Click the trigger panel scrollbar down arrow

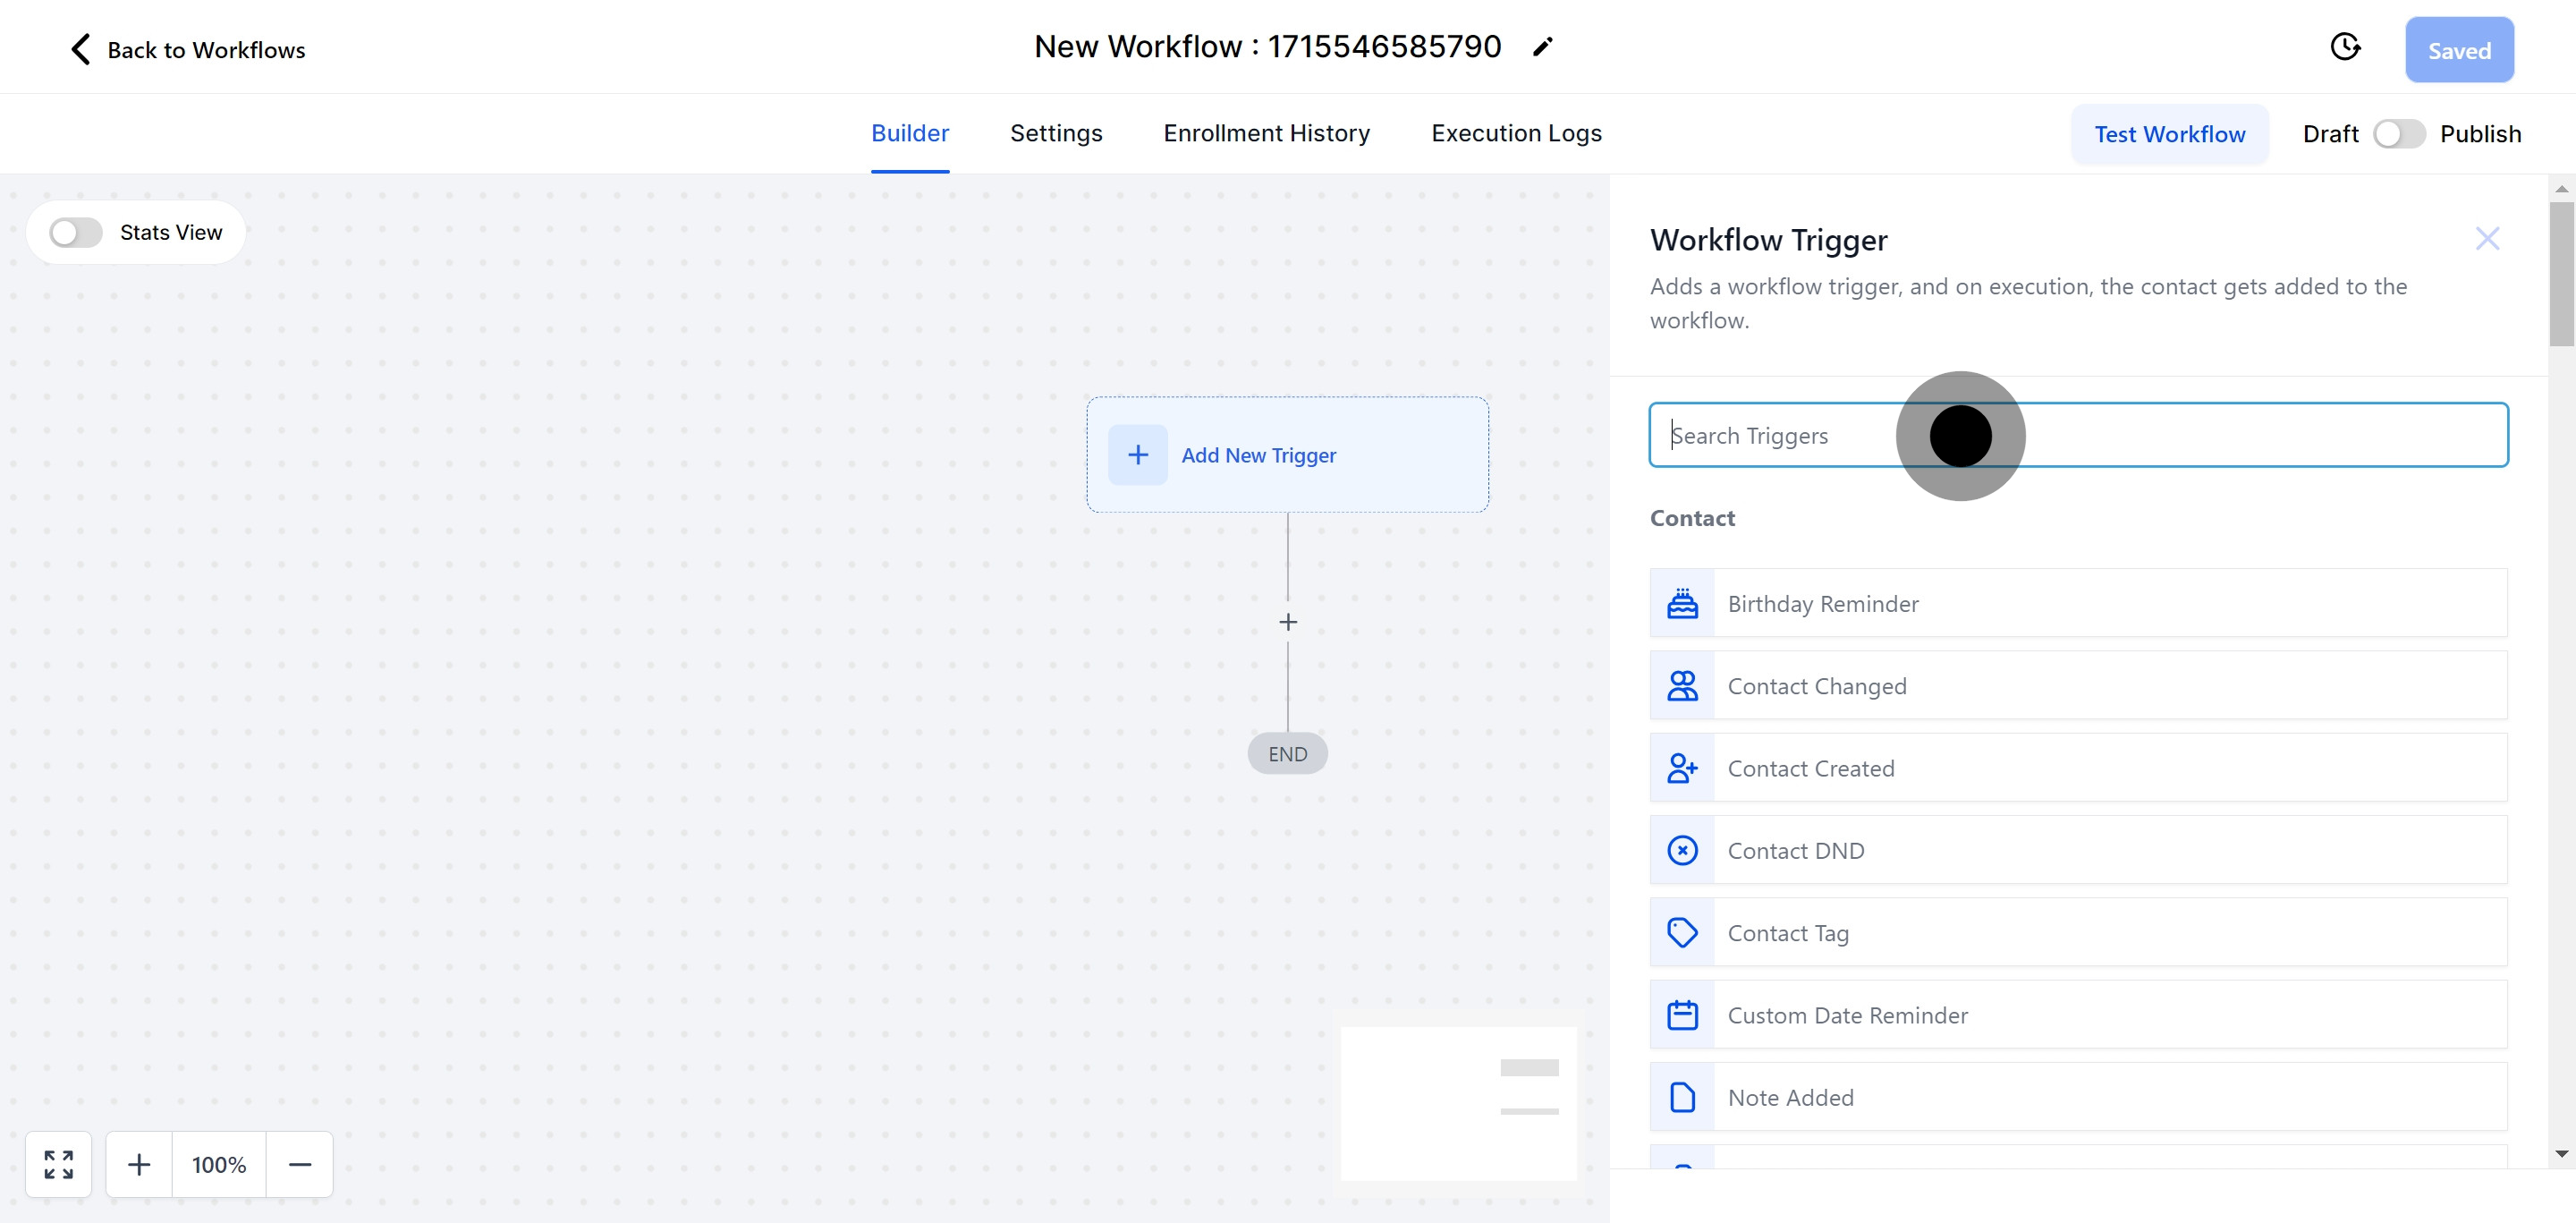2561,1154
